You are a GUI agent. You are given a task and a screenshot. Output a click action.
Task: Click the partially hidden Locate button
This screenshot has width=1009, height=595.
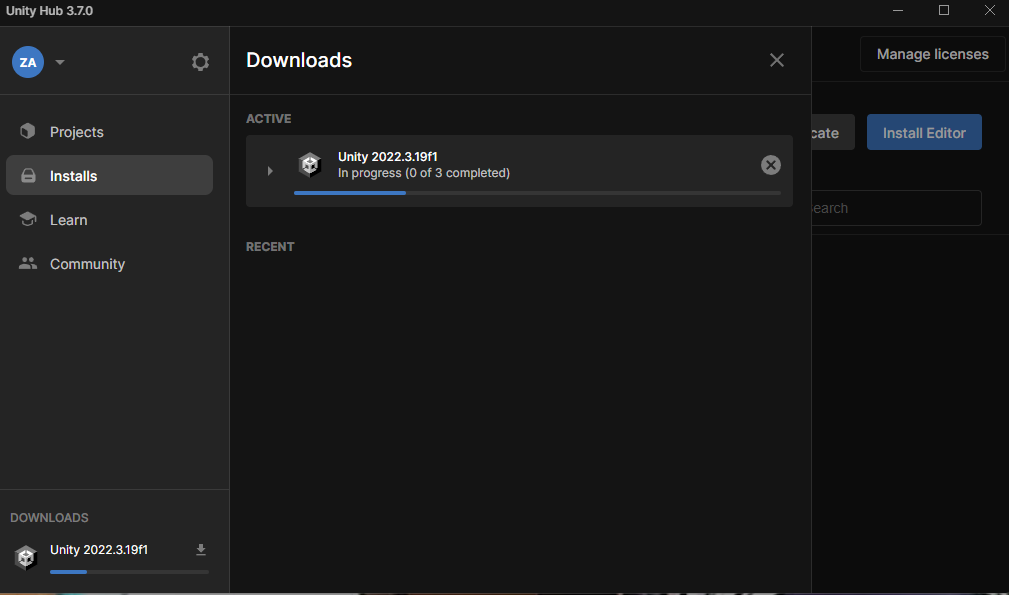tap(832, 133)
